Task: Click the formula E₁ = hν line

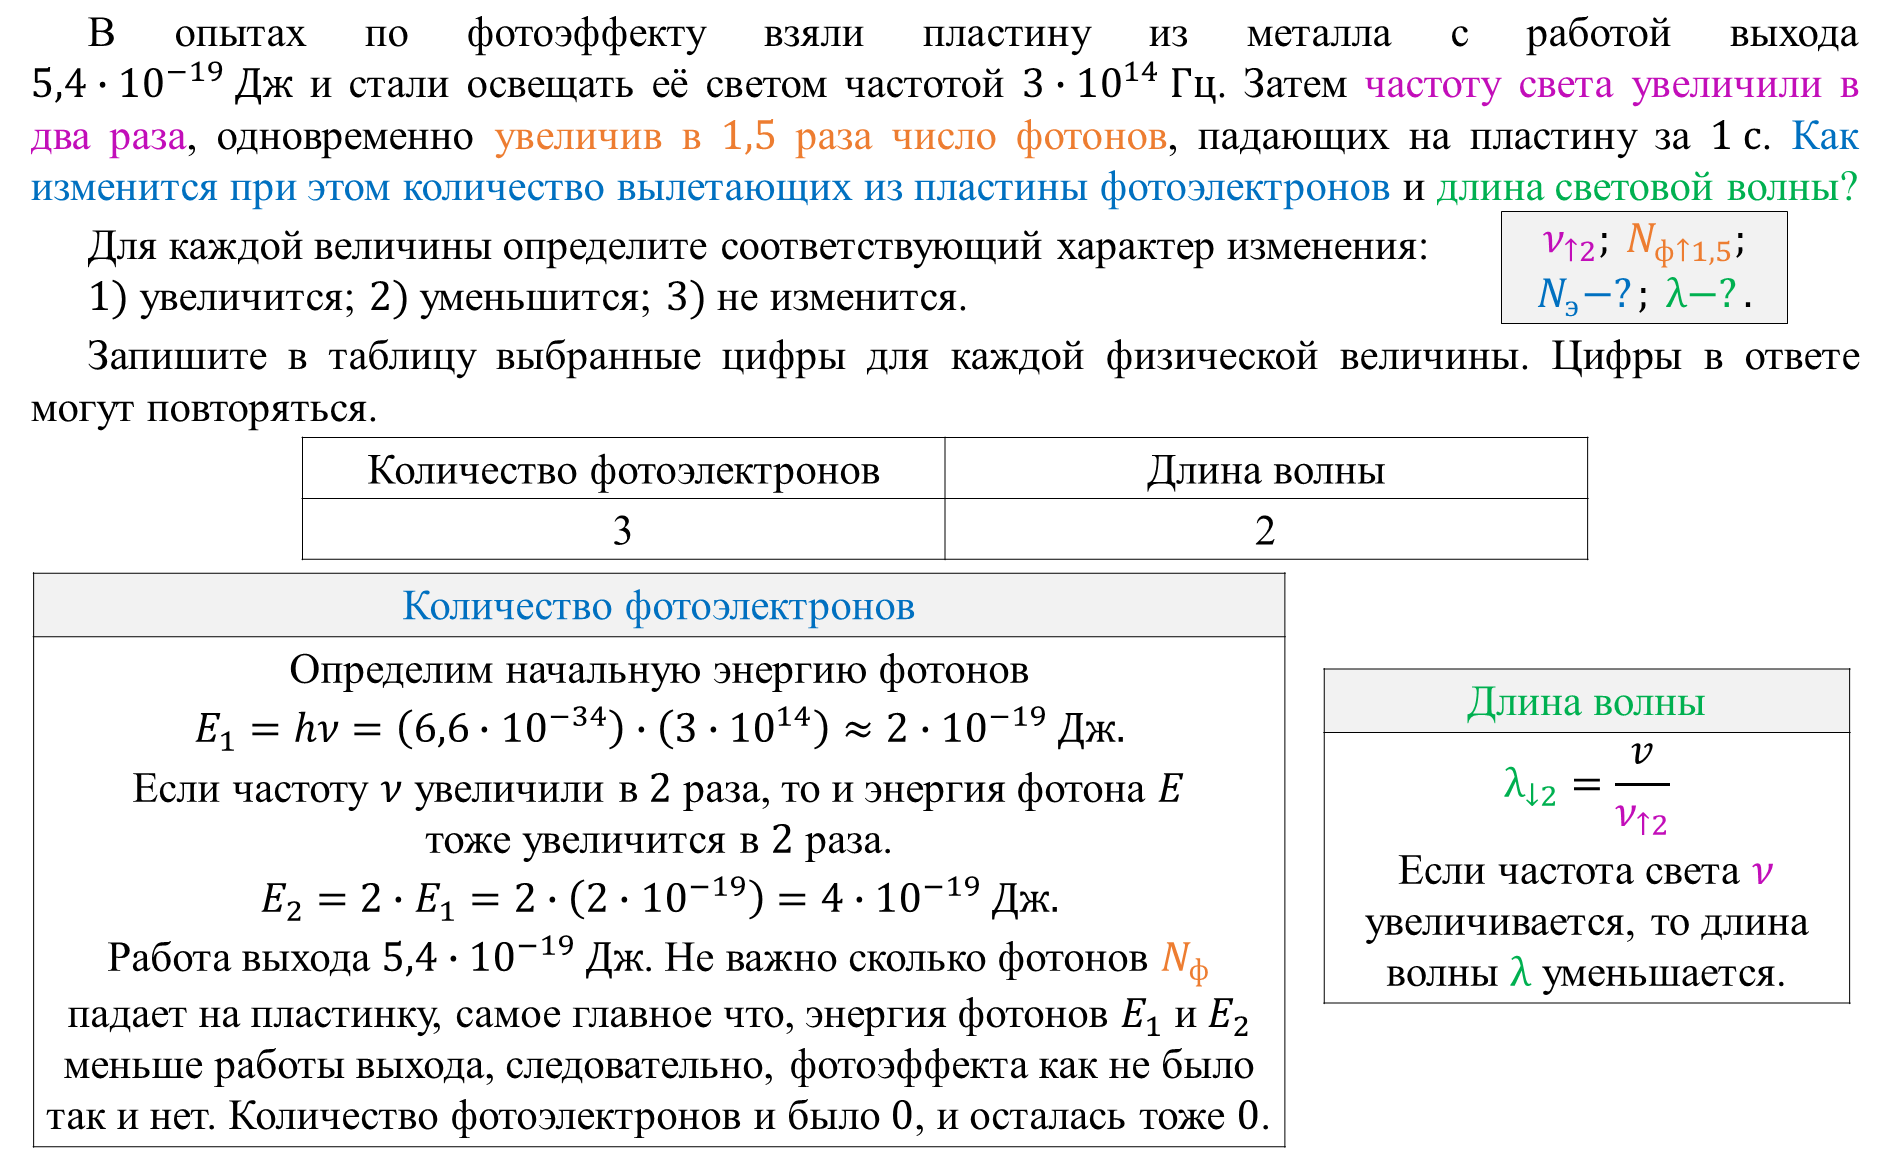Action: 660,727
